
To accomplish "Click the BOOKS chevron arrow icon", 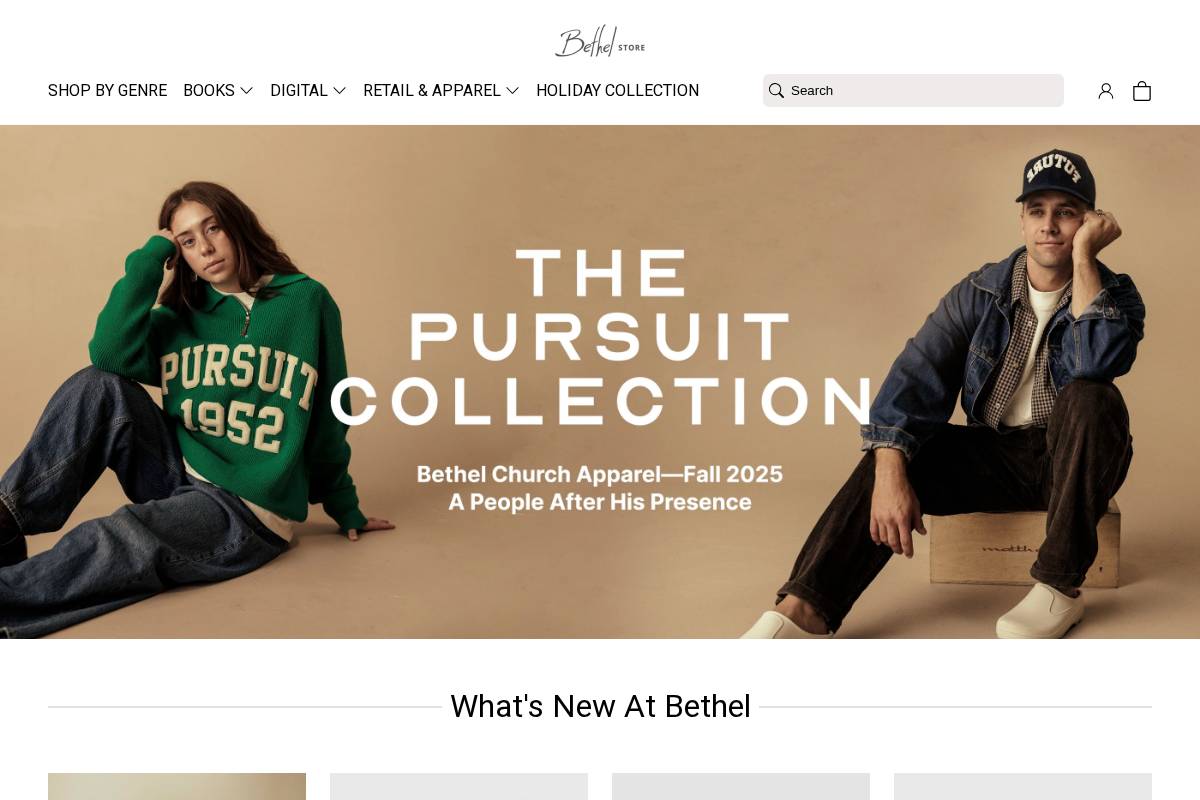I will tap(246, 91).
